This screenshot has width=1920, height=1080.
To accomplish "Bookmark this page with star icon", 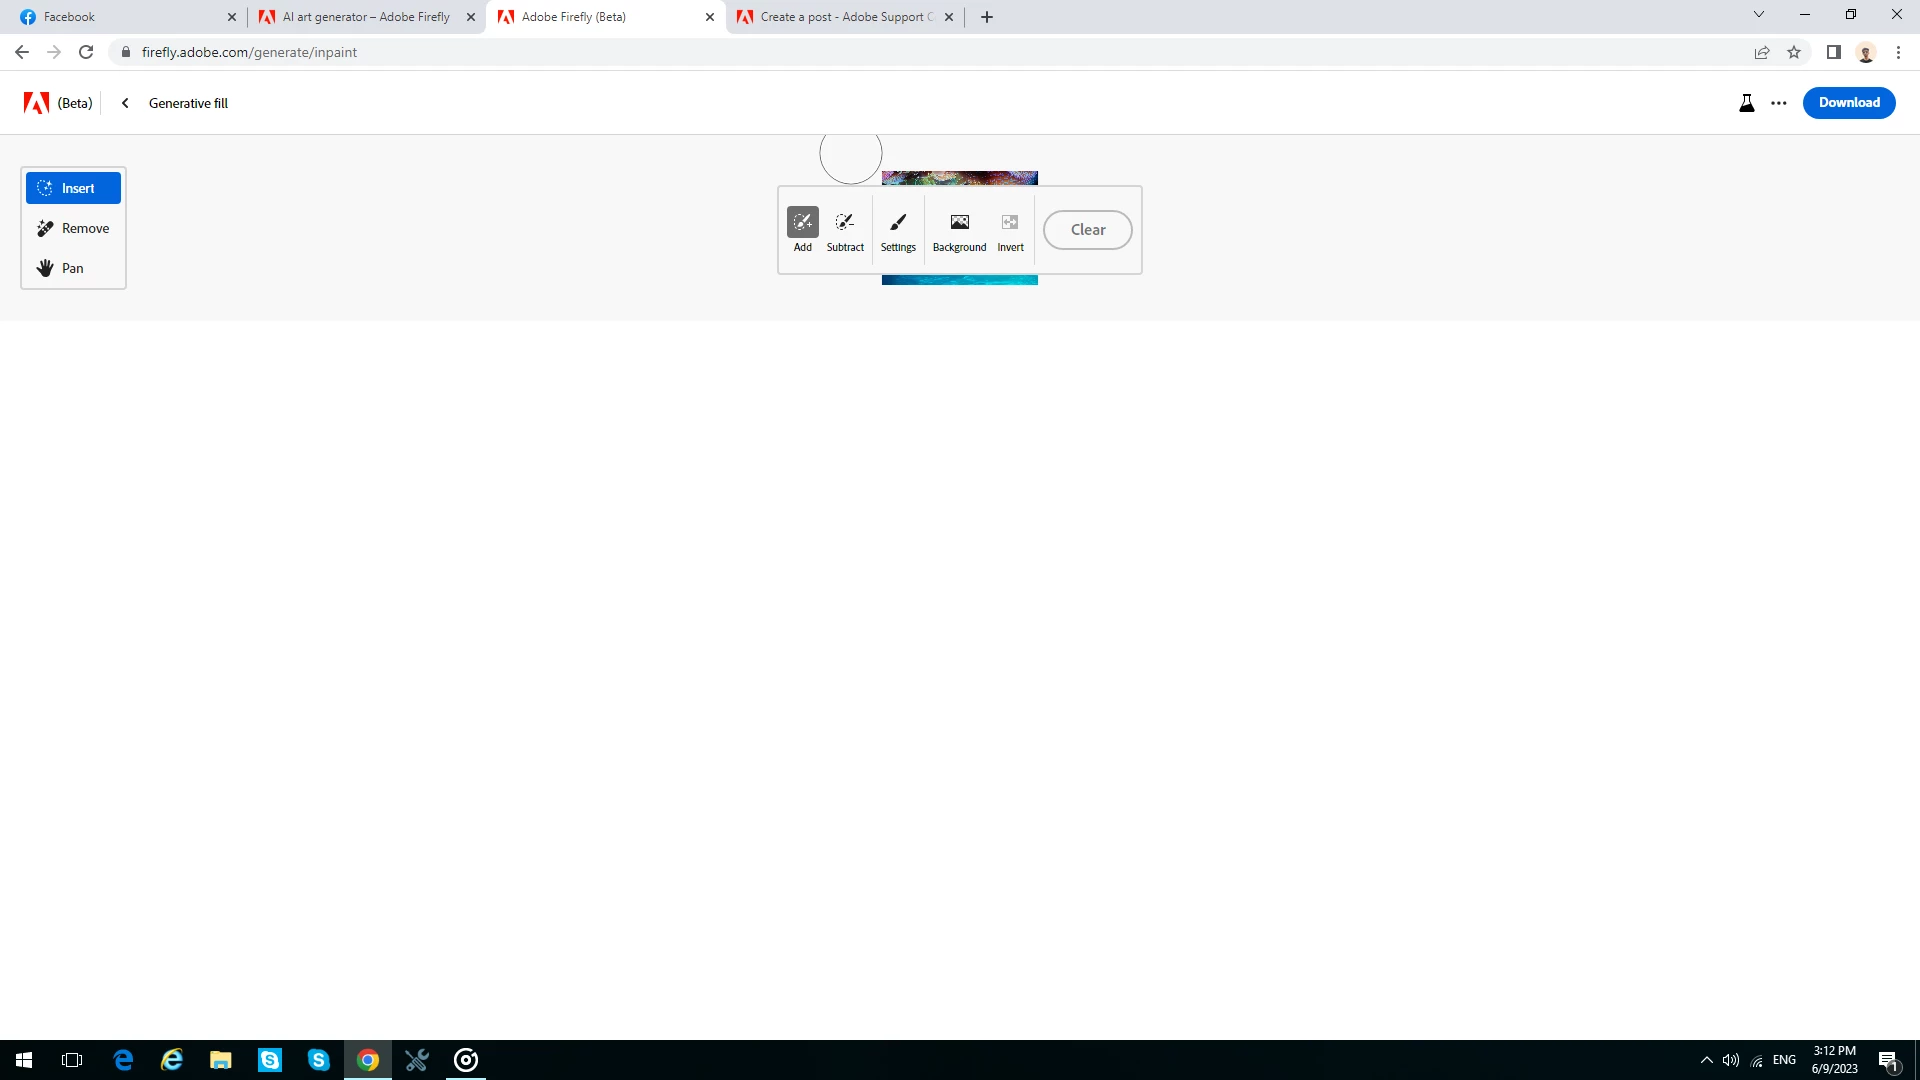I will 1794,52.
